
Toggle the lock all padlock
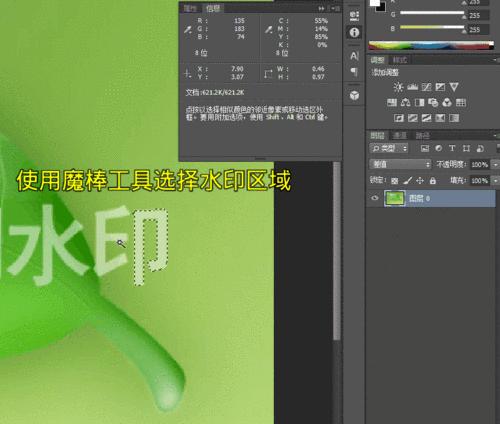coord(433,181)
